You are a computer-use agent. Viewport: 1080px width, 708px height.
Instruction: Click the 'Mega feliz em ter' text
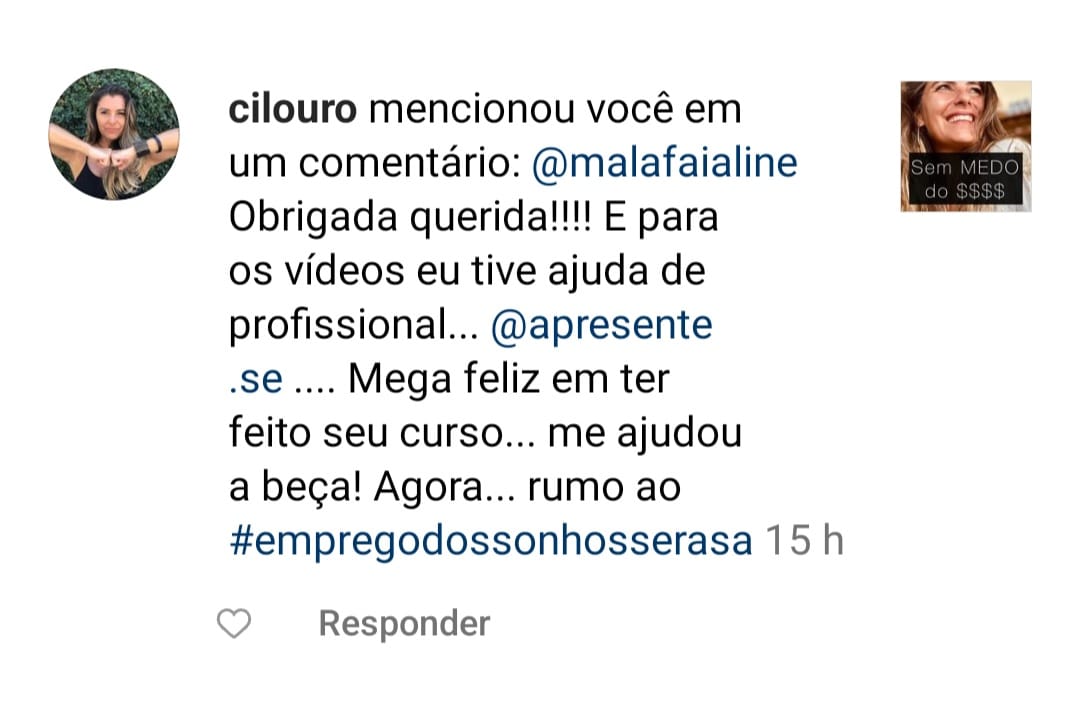508,379
